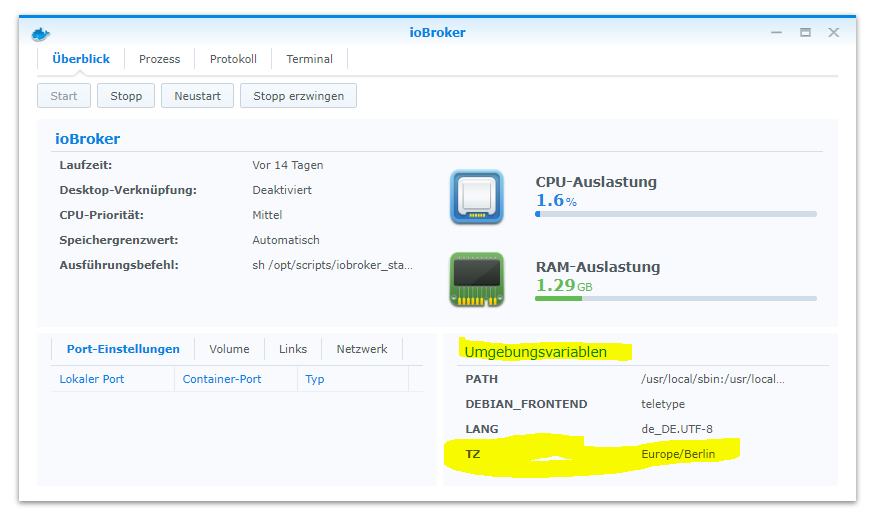Click the Neustart button
Viewport: 878px width, 521px height.
point(197,96)
